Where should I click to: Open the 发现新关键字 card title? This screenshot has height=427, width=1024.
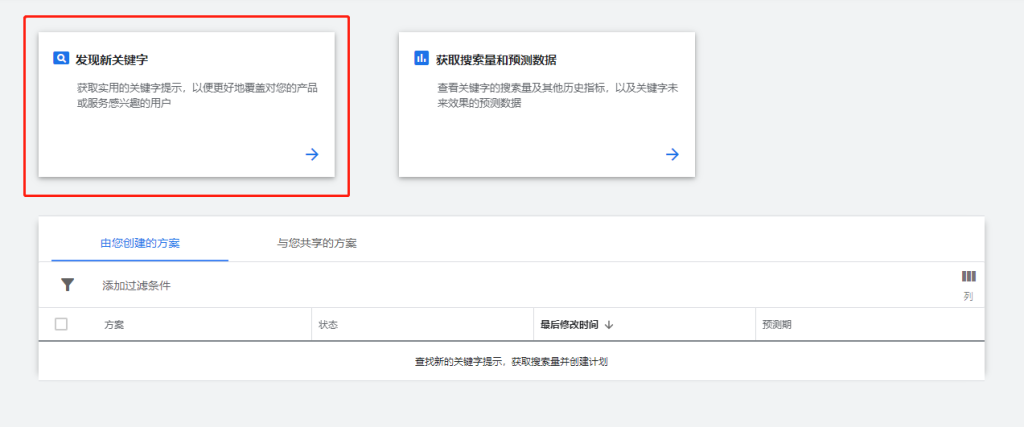[112, 60]
